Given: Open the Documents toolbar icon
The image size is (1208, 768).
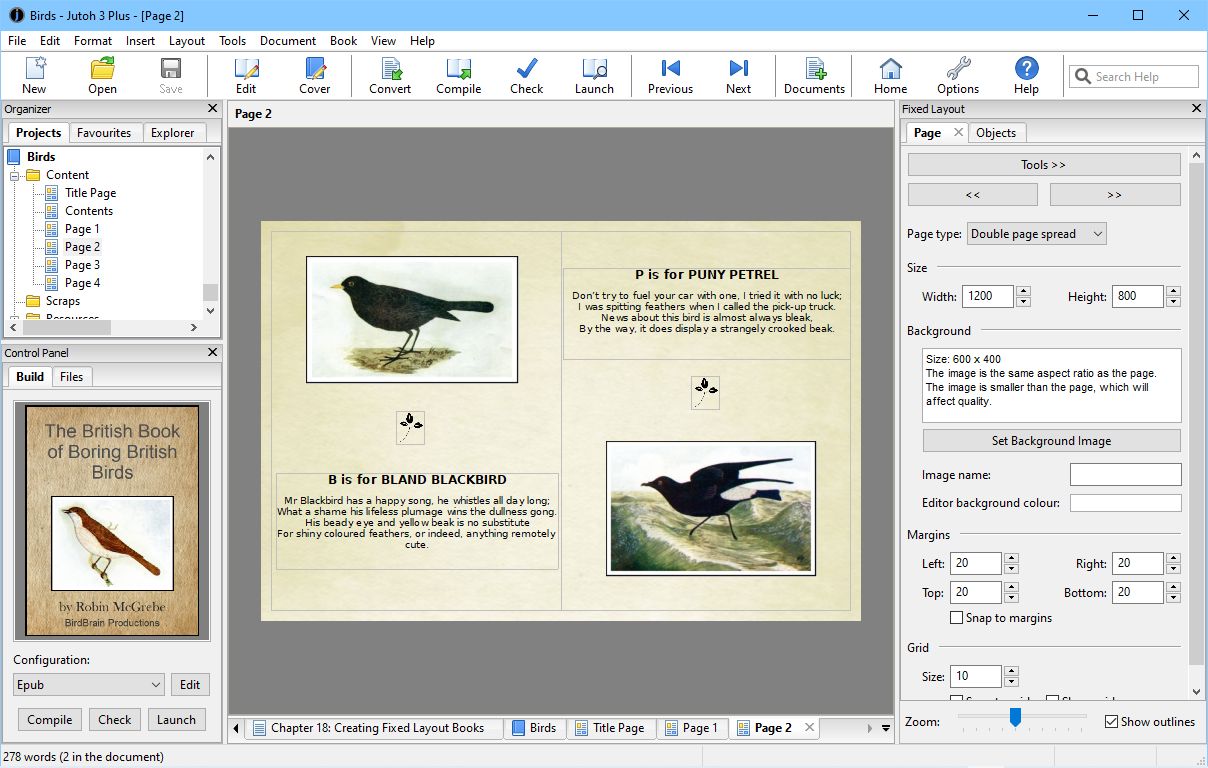Looking at the screenshot, I should [814, 76].
